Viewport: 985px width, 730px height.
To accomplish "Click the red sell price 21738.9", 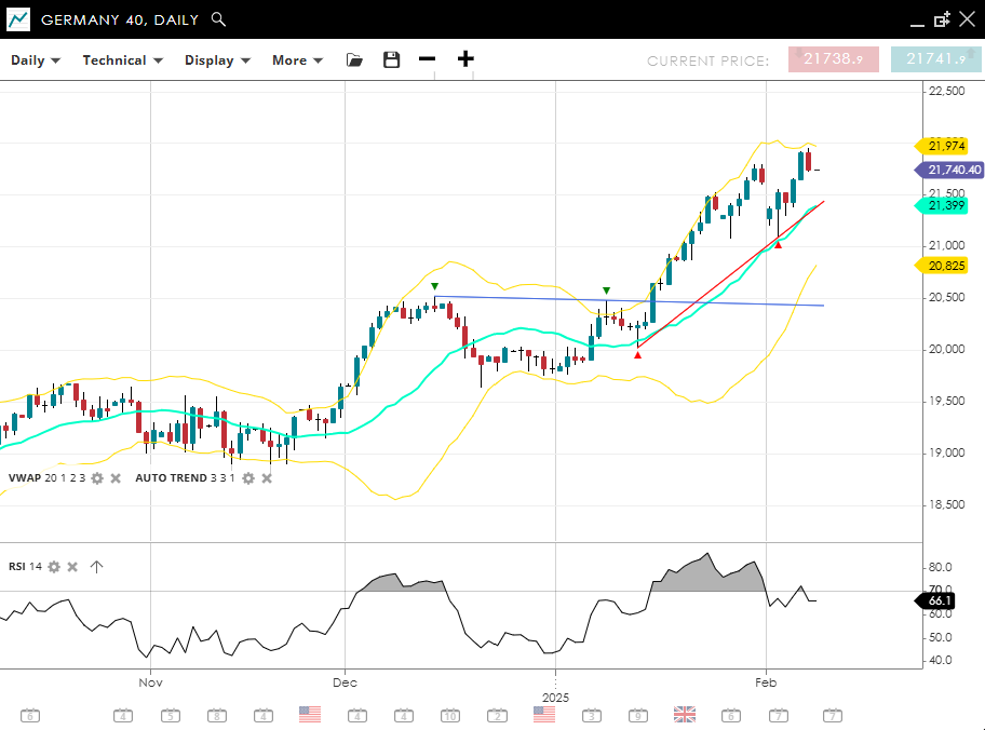I will (833, 60).
